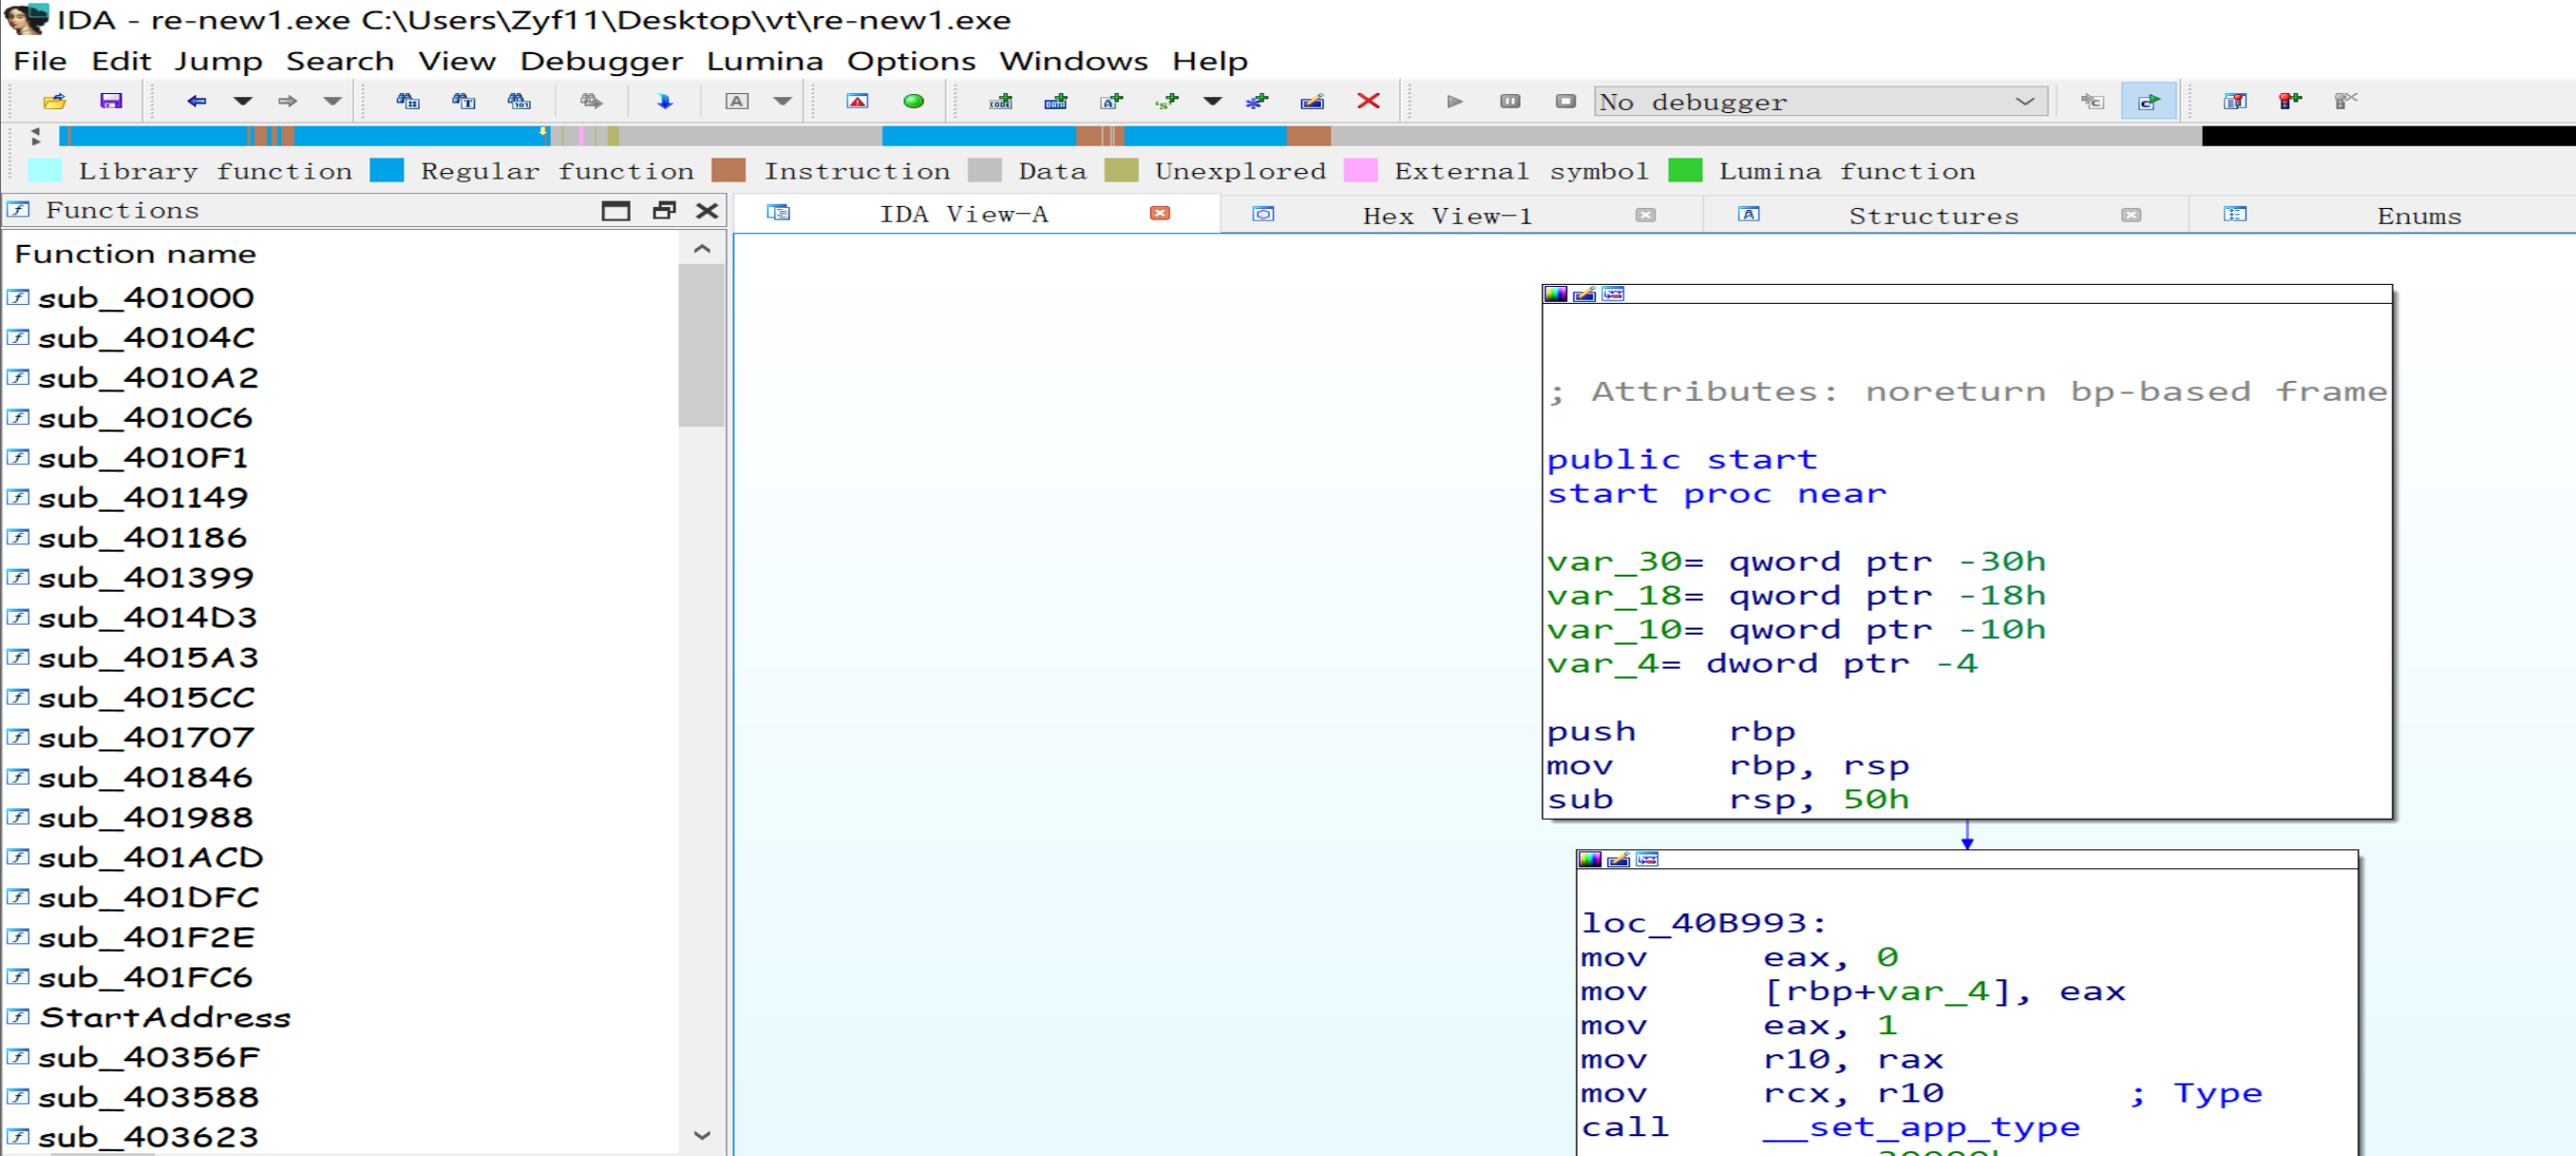Image resolution: width=2576 pixels, height=1156 pixels.
Task: Expand the back-history dropdown arrow
Action: click(242, 101)
